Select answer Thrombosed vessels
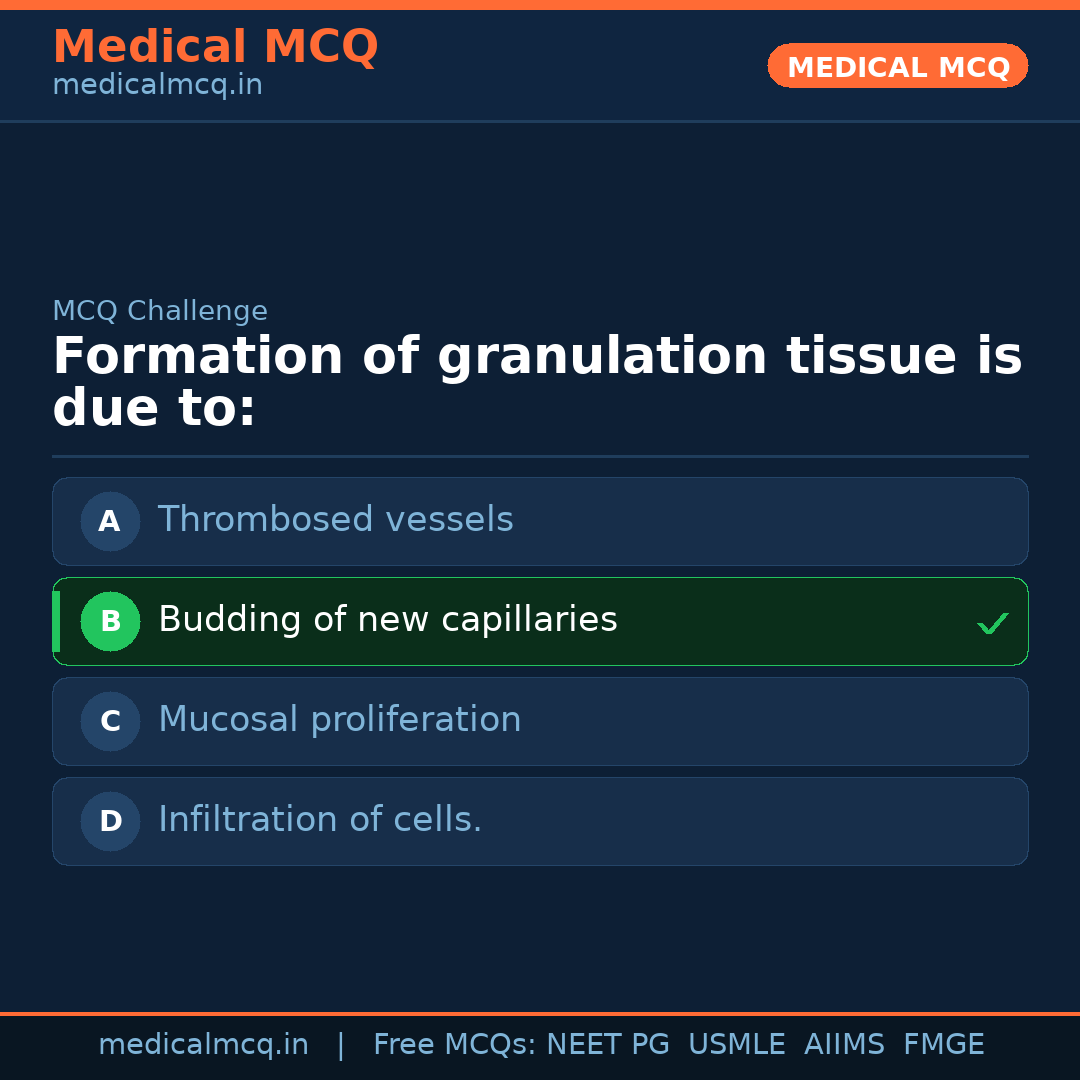The width and height of the screenshot is (1080, 1080). tap(335, 520)
